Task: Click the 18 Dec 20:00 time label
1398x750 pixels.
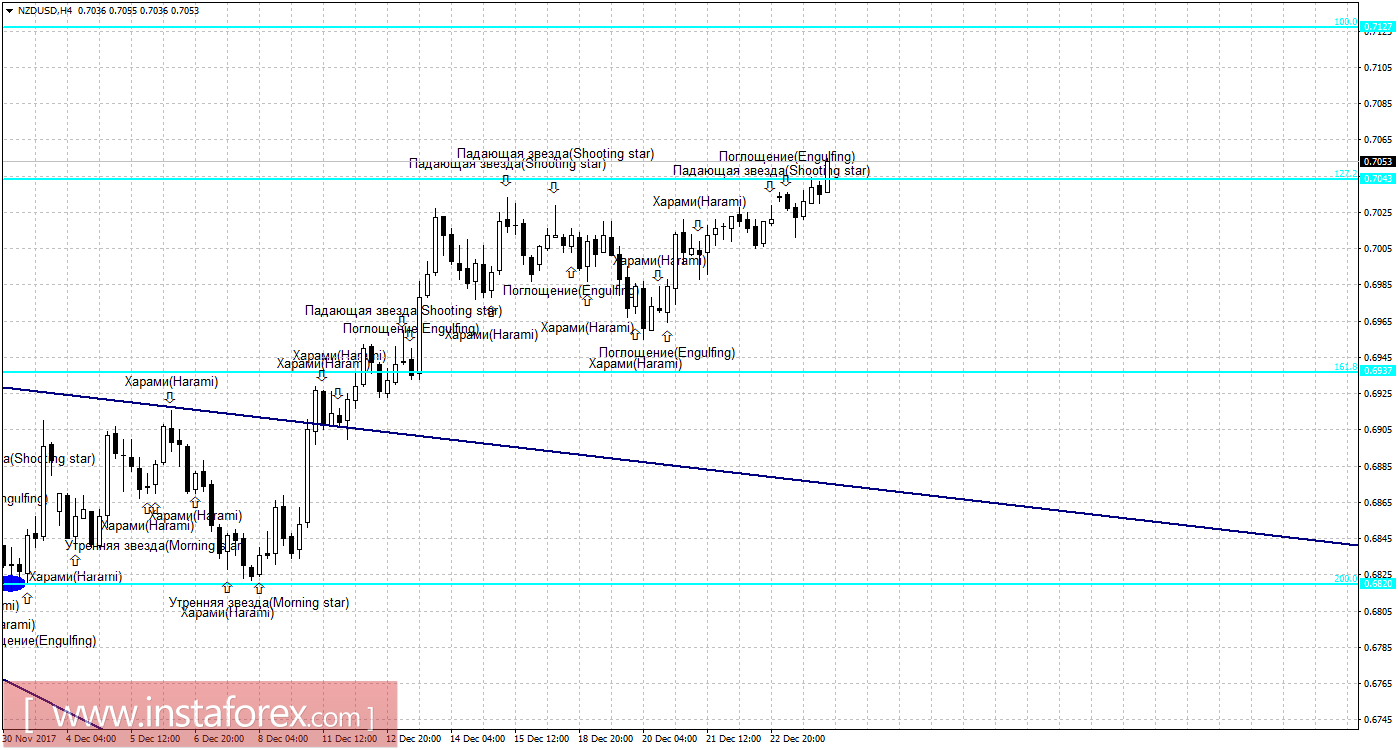Action: tap(605, 739)
